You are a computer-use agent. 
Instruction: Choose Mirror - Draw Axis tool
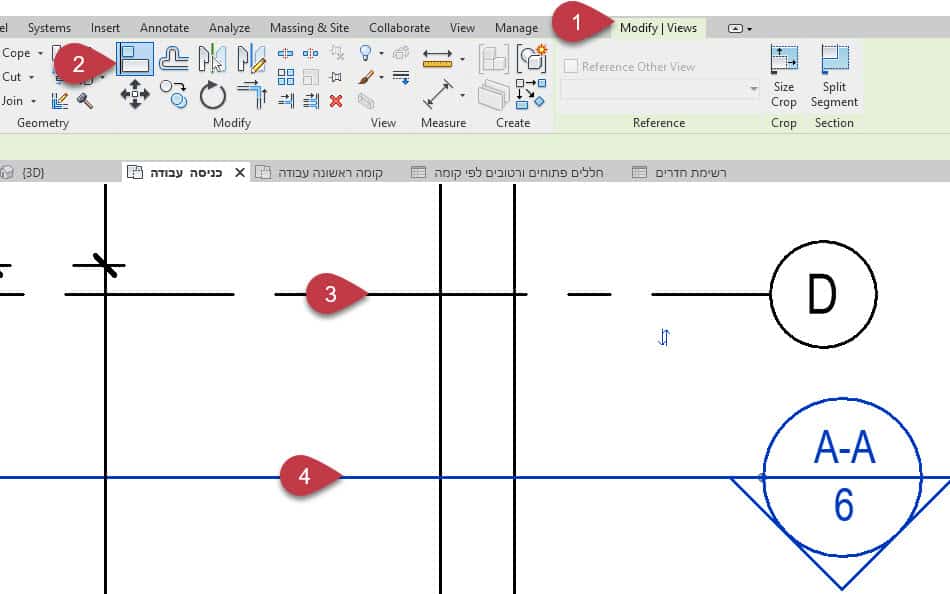(x=251, y=59)
